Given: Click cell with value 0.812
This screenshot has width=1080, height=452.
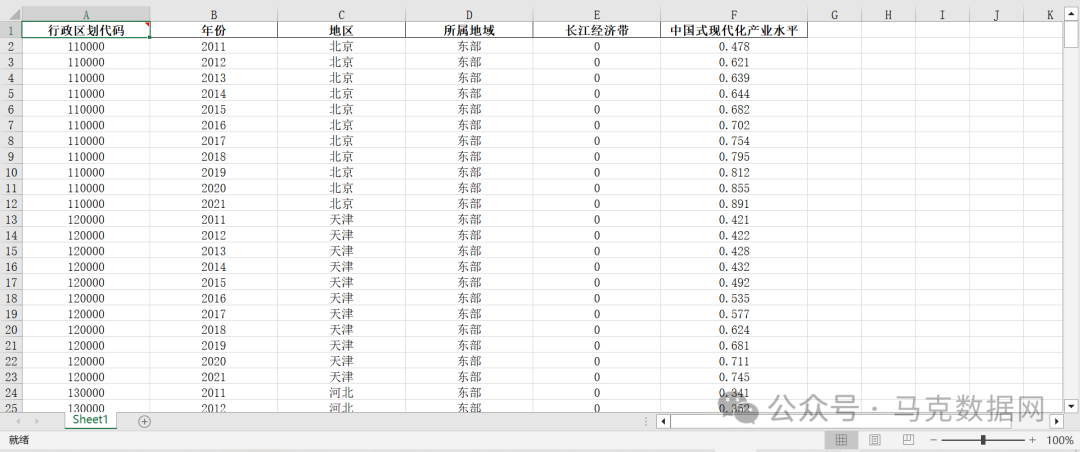Looking at the screenshot, I should tap(734, 172).
